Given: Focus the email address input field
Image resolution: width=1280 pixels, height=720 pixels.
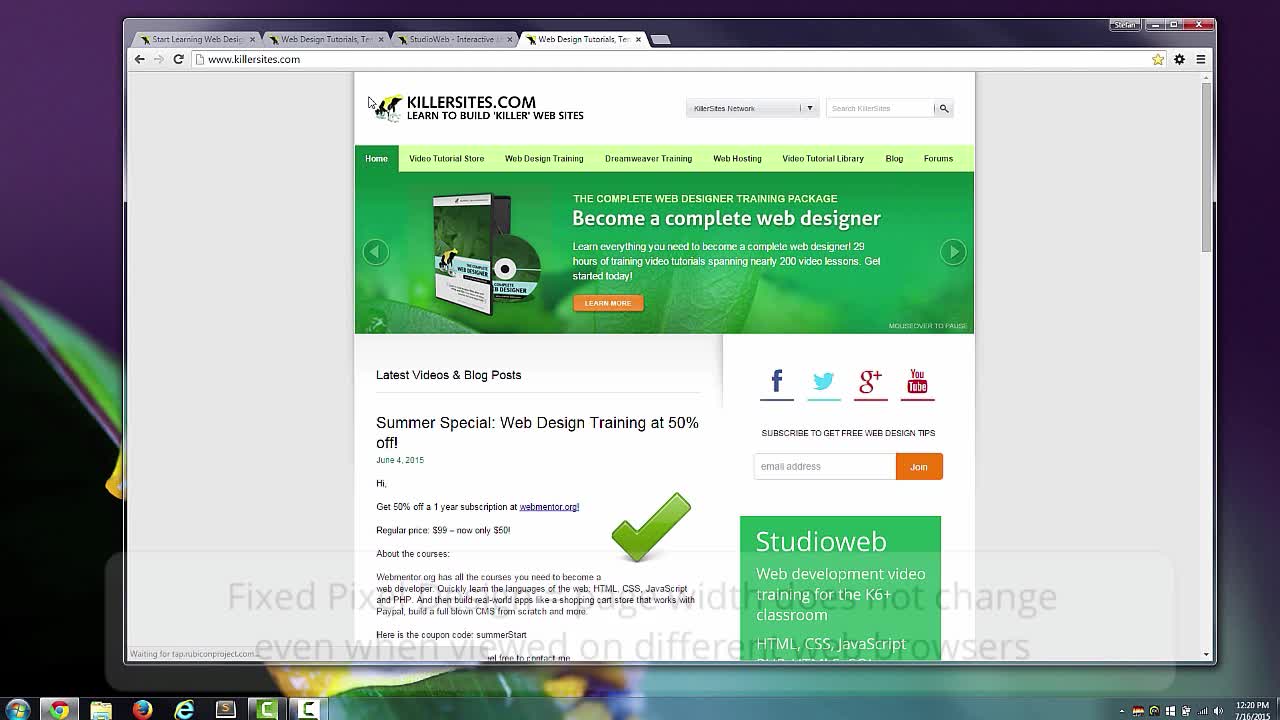Looking at the screenshot, I should [825, 466].
